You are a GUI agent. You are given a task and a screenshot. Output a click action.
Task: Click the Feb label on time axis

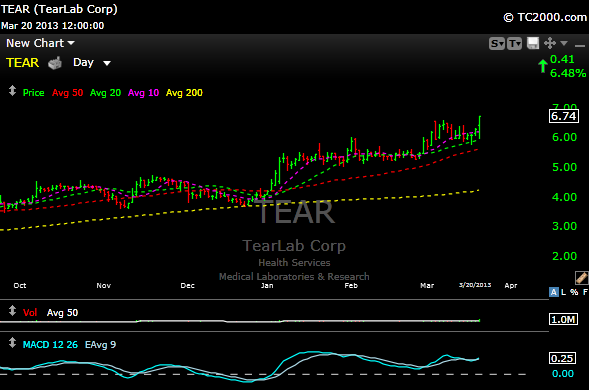coord(351,286)
